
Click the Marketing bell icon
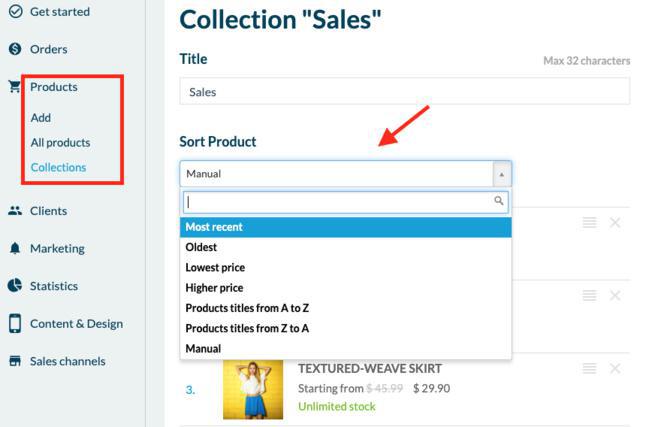tap(15, 248)
